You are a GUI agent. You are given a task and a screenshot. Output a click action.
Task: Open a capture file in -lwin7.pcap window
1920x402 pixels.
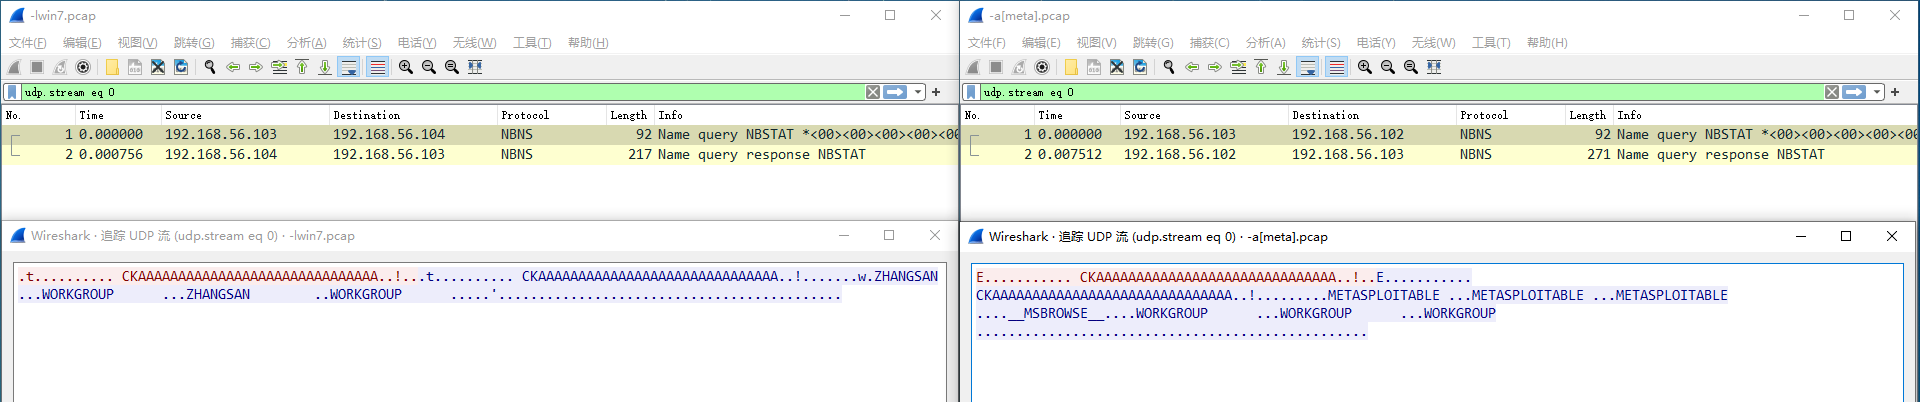pos(112,67)
